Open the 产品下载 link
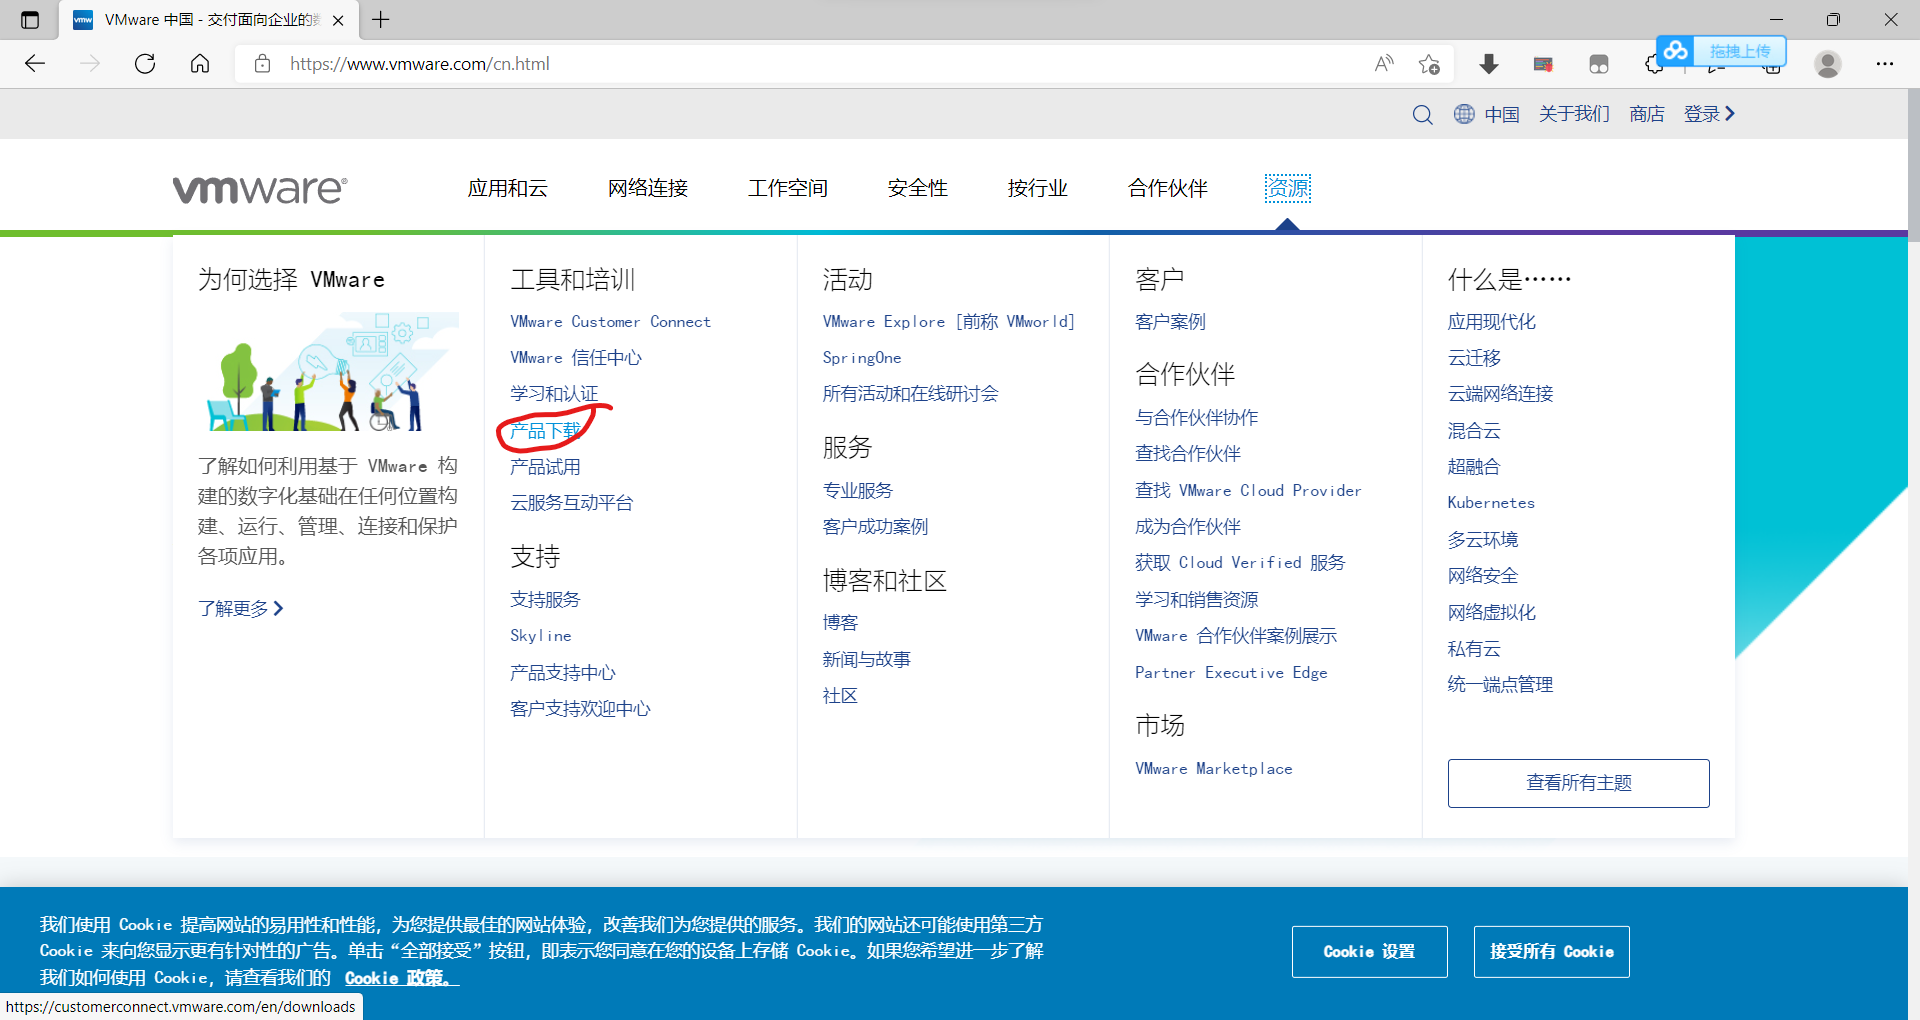 click(545, 431)
